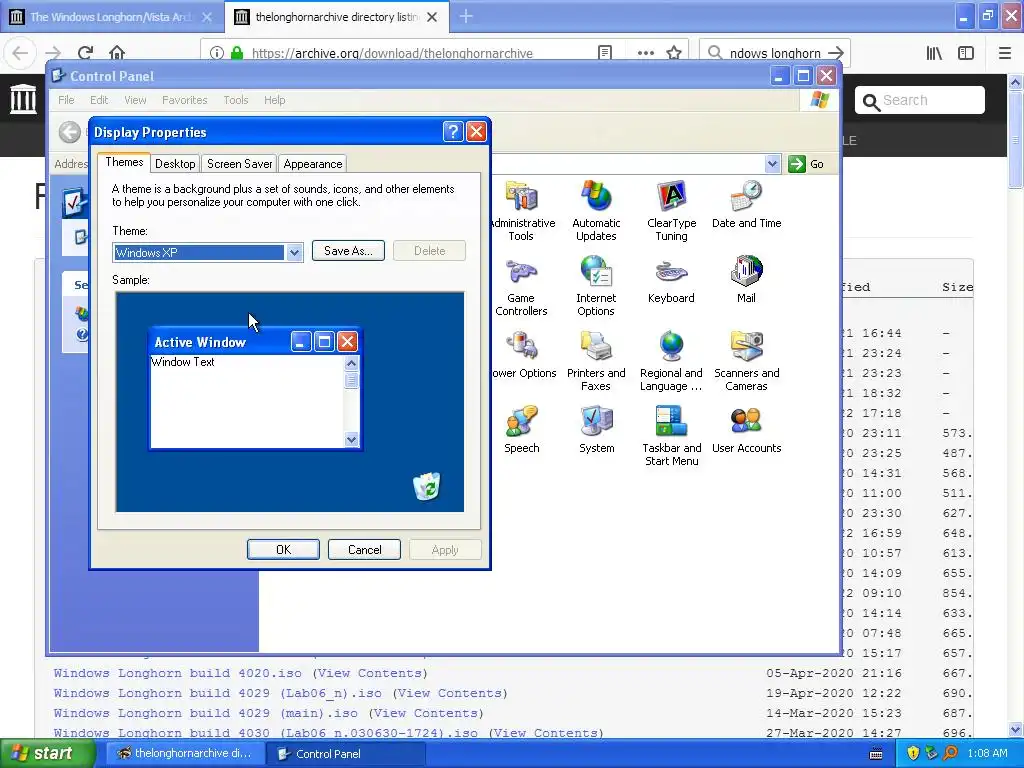Click the archive.org Search field
The height and width of the screenshot is (768, 1024).
tap(920, 100)
